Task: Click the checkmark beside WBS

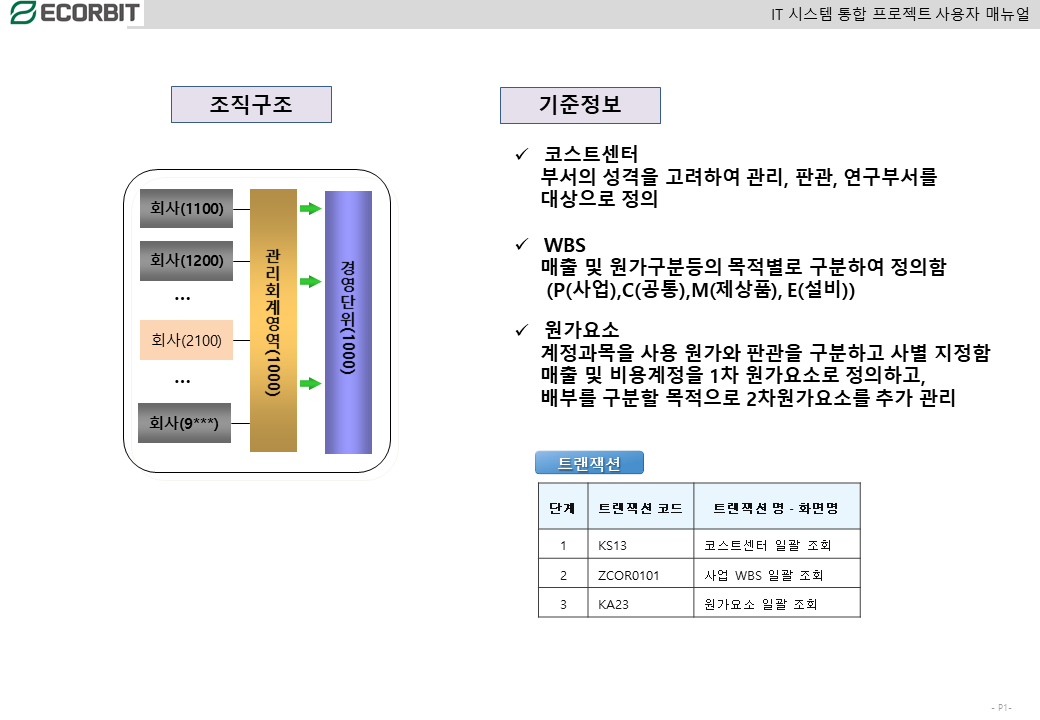Action: [x=522, y=245]
